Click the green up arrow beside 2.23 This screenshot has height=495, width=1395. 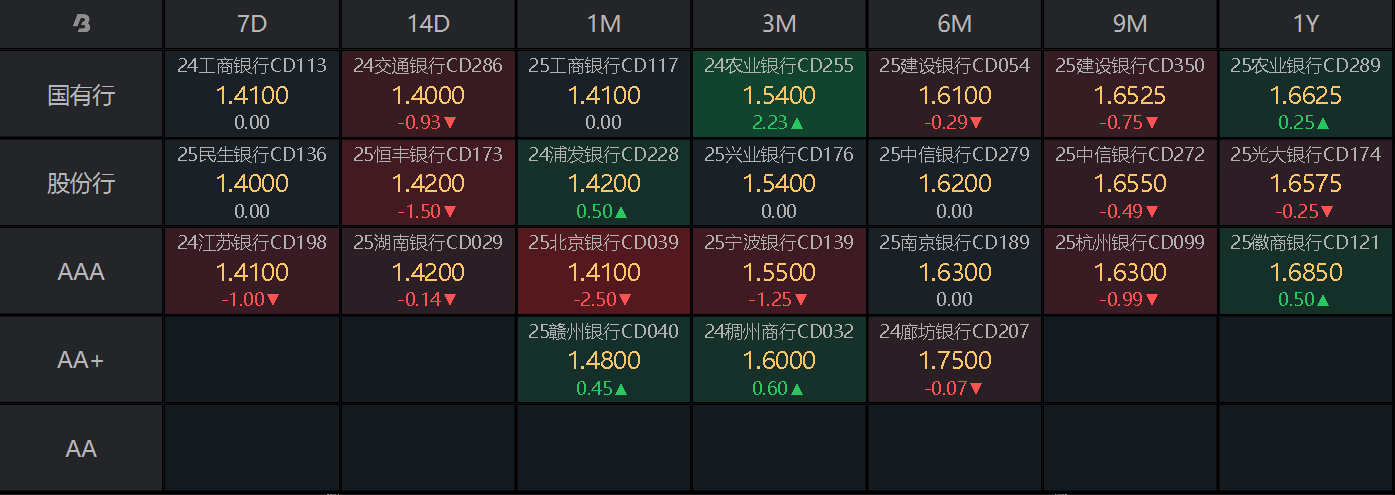click(x=798, y=123)
